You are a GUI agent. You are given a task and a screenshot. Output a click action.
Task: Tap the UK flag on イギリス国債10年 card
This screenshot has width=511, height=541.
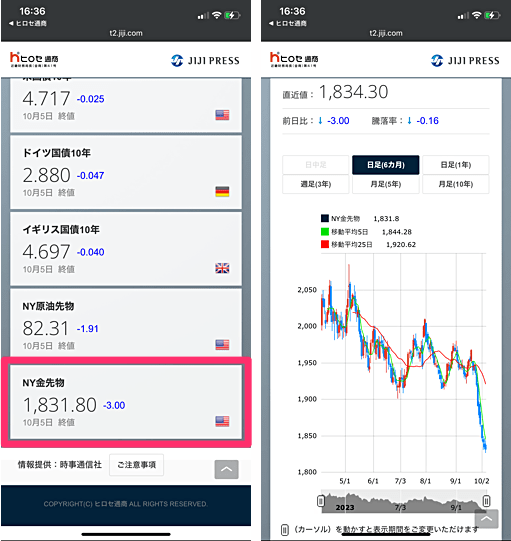click(222, 268)
